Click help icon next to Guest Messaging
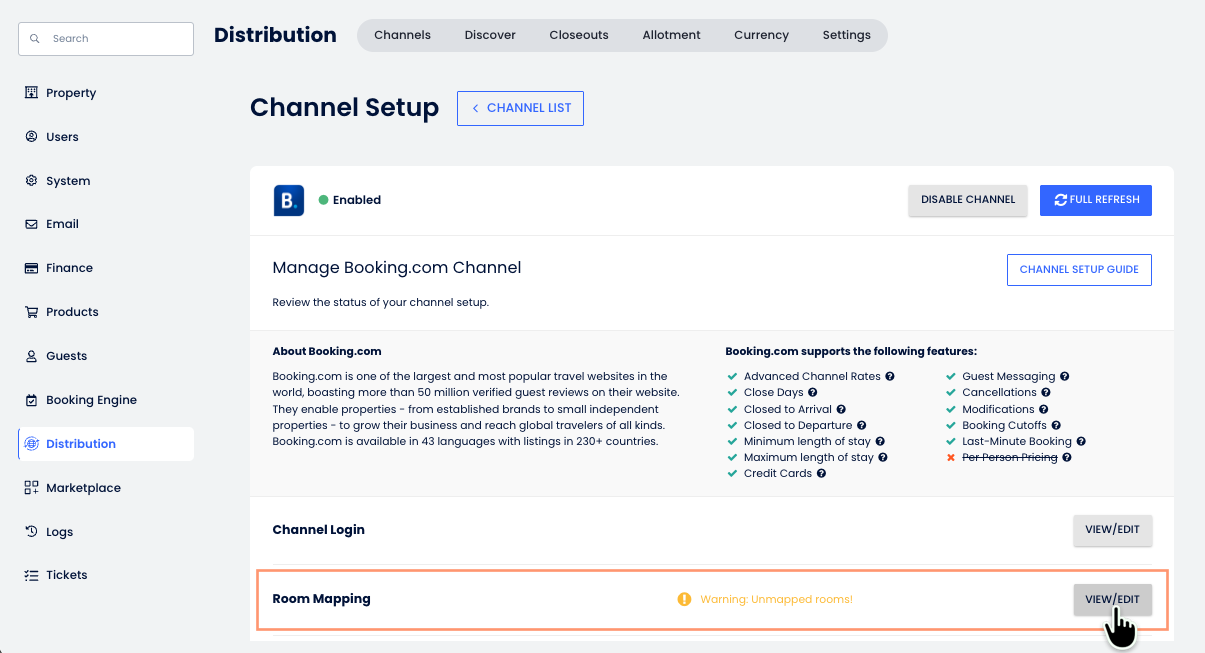Screen dimensions: 1205x653 point(1064,377)
